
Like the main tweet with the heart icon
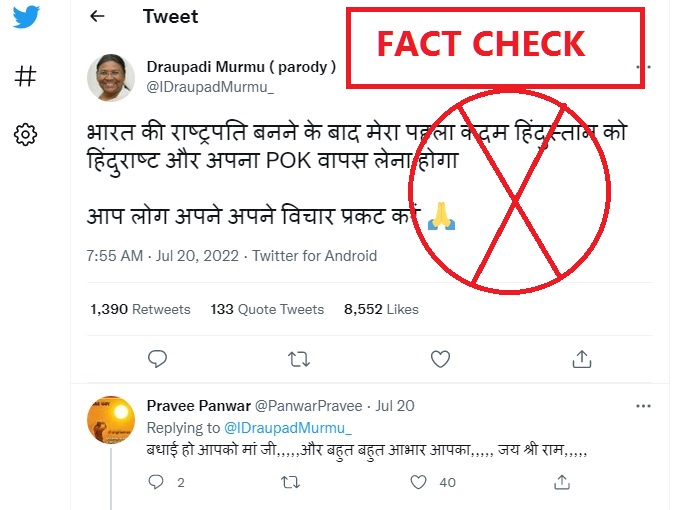(x=440, y=359)
